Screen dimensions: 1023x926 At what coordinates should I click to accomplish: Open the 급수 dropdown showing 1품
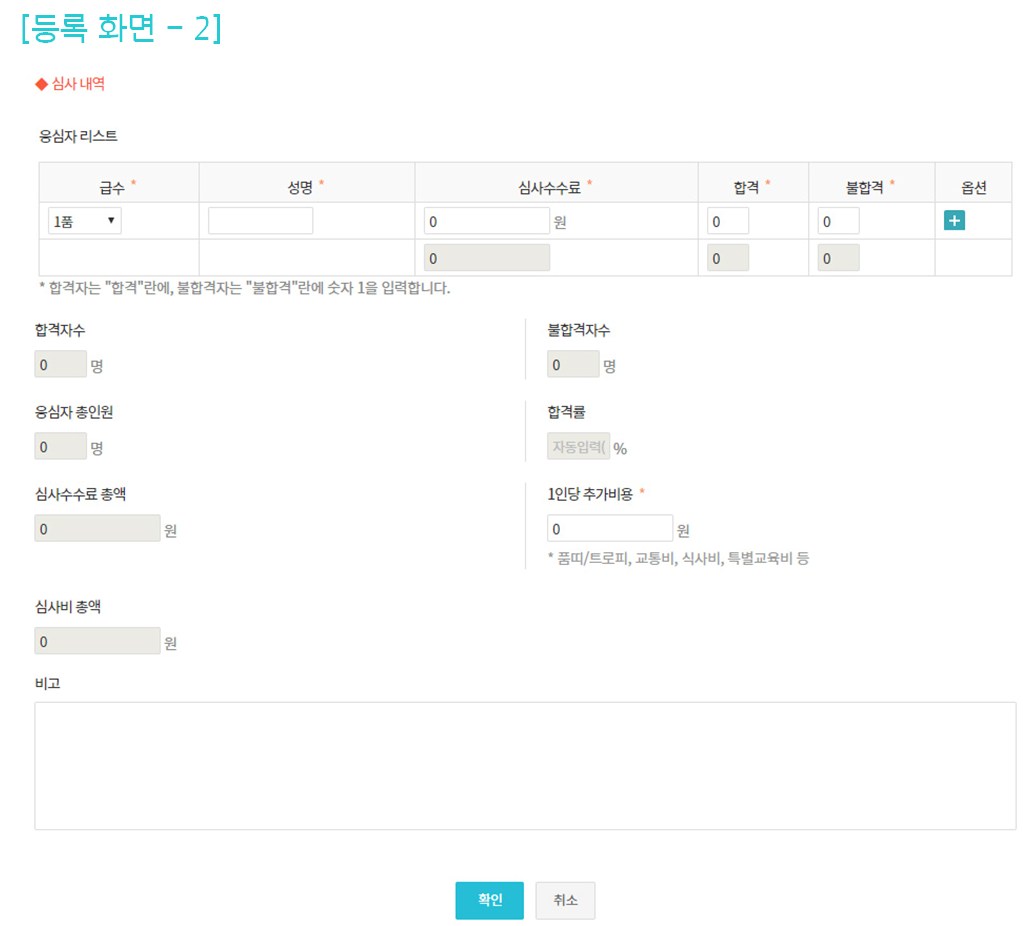click(x=84, y=221)
